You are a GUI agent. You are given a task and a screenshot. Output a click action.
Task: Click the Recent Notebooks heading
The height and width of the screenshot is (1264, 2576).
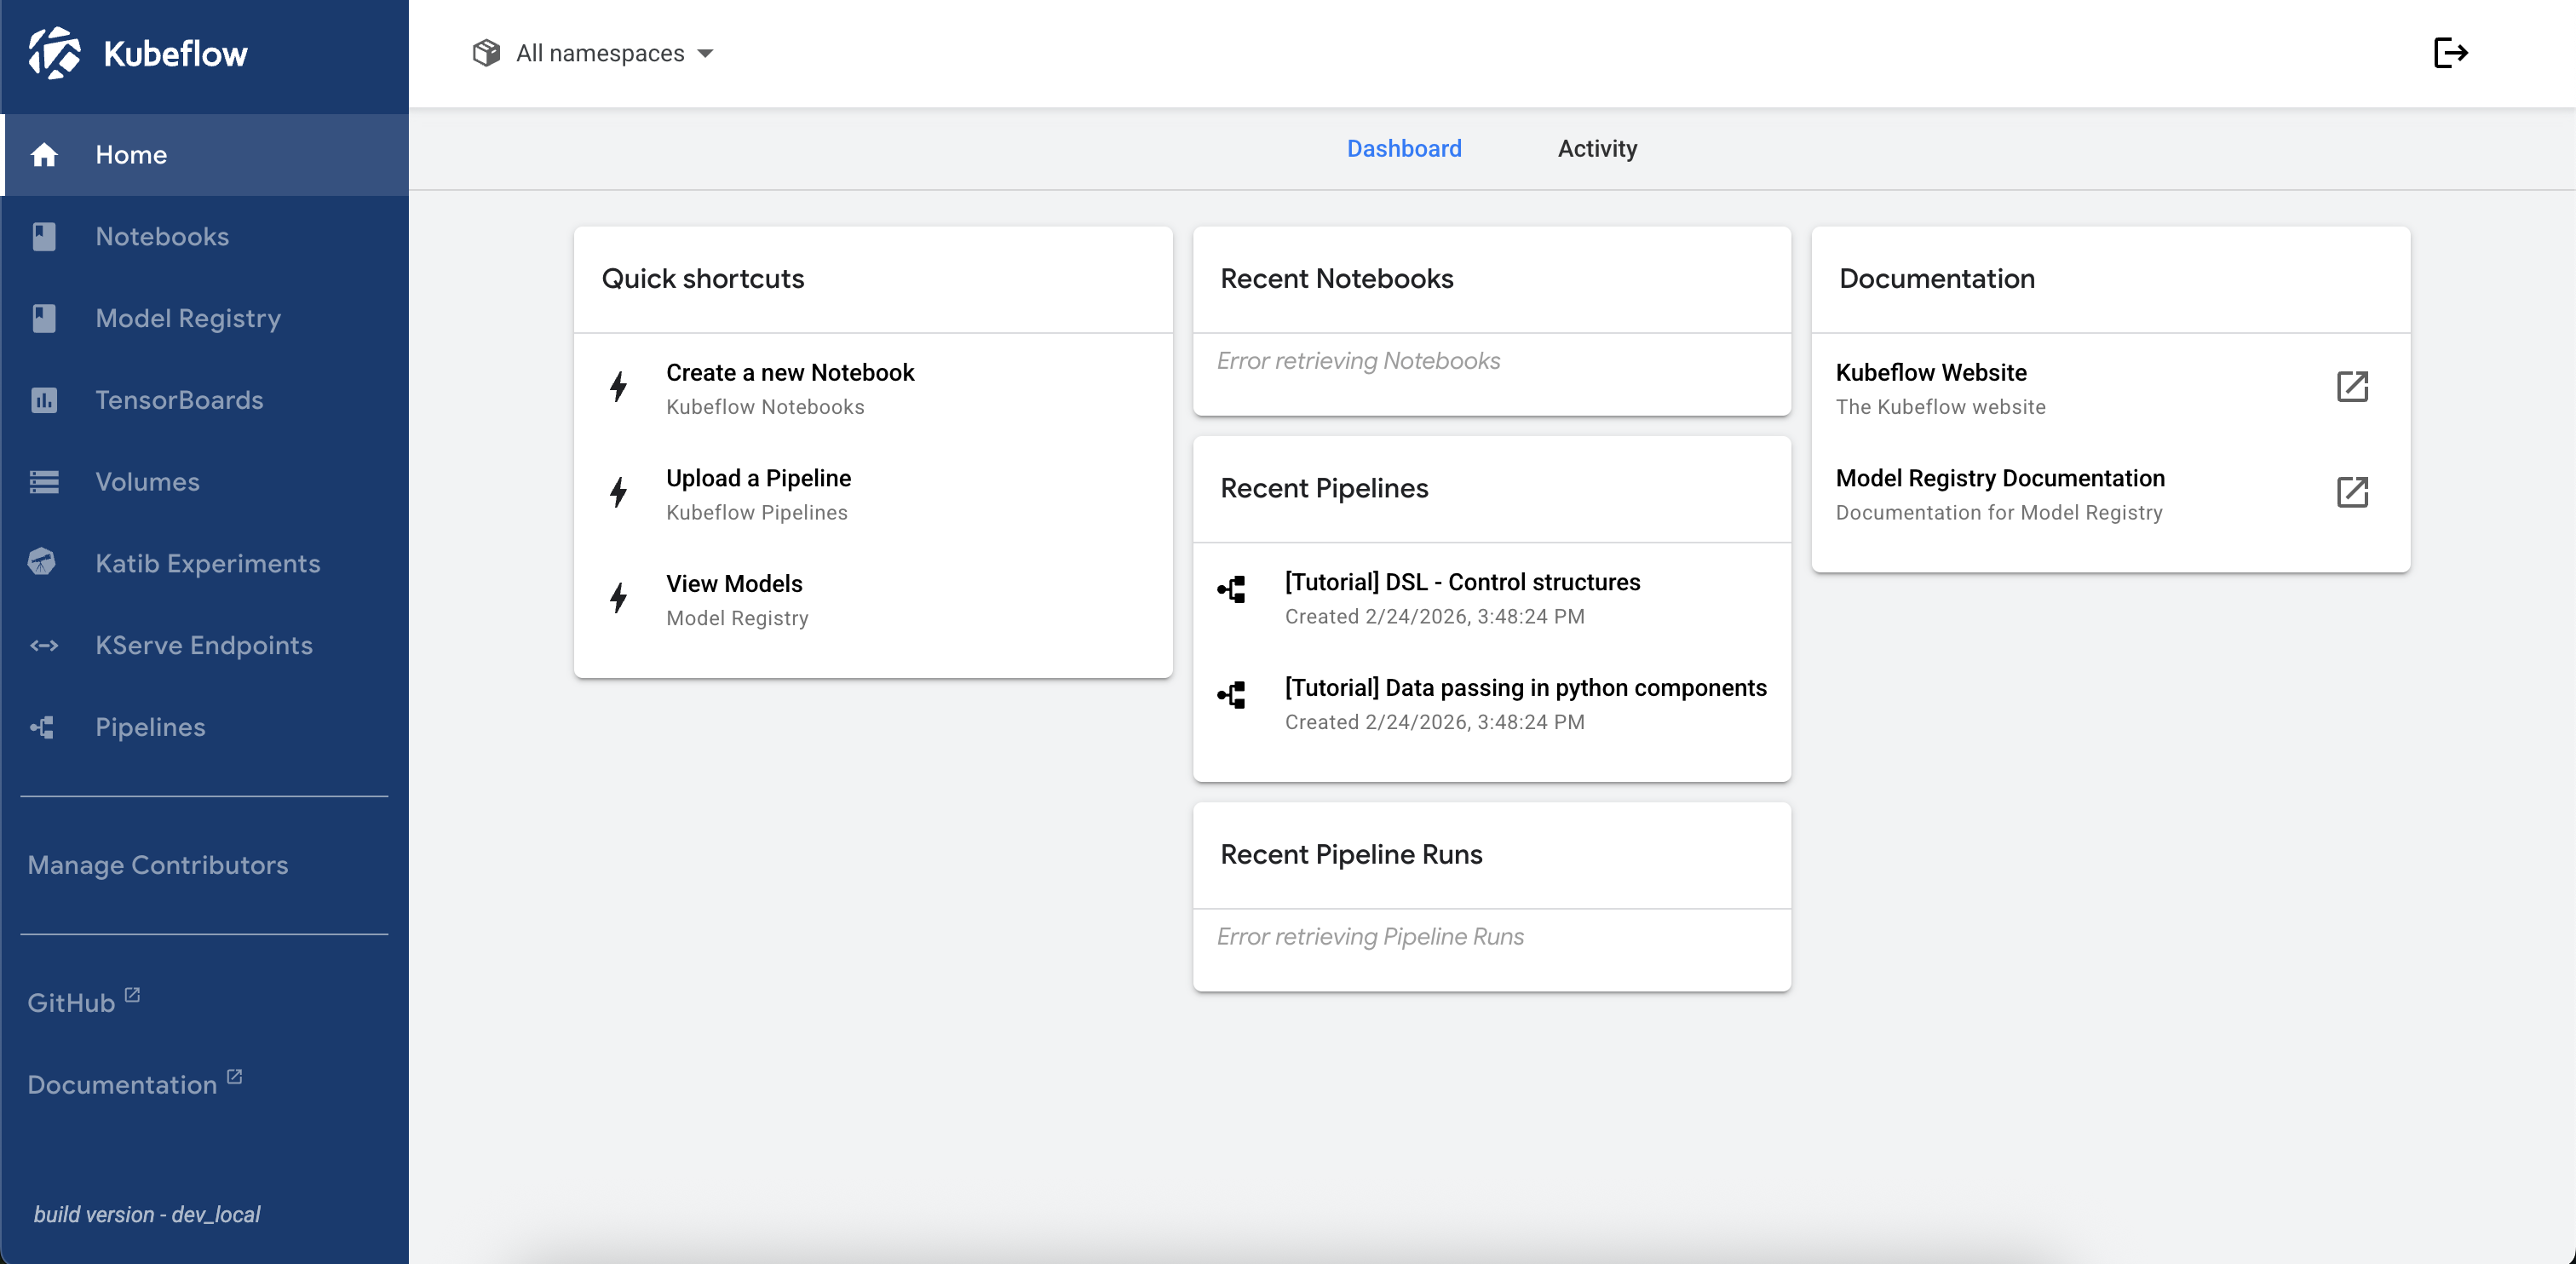tap(1336, 279)
